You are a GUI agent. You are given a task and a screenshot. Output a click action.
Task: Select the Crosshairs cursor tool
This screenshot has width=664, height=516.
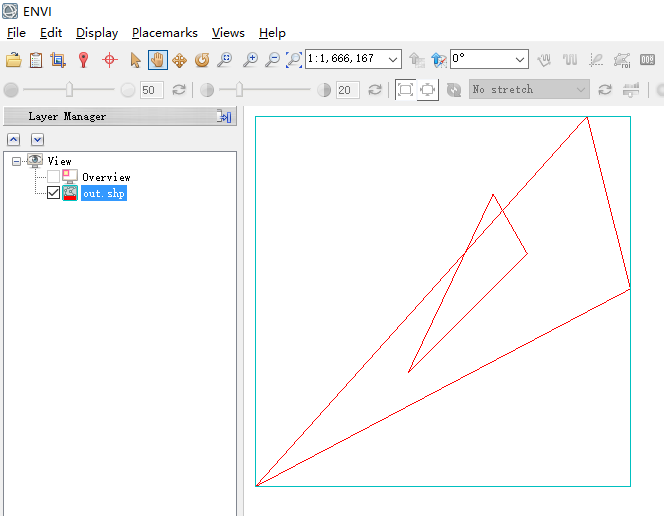pos(110,60)
